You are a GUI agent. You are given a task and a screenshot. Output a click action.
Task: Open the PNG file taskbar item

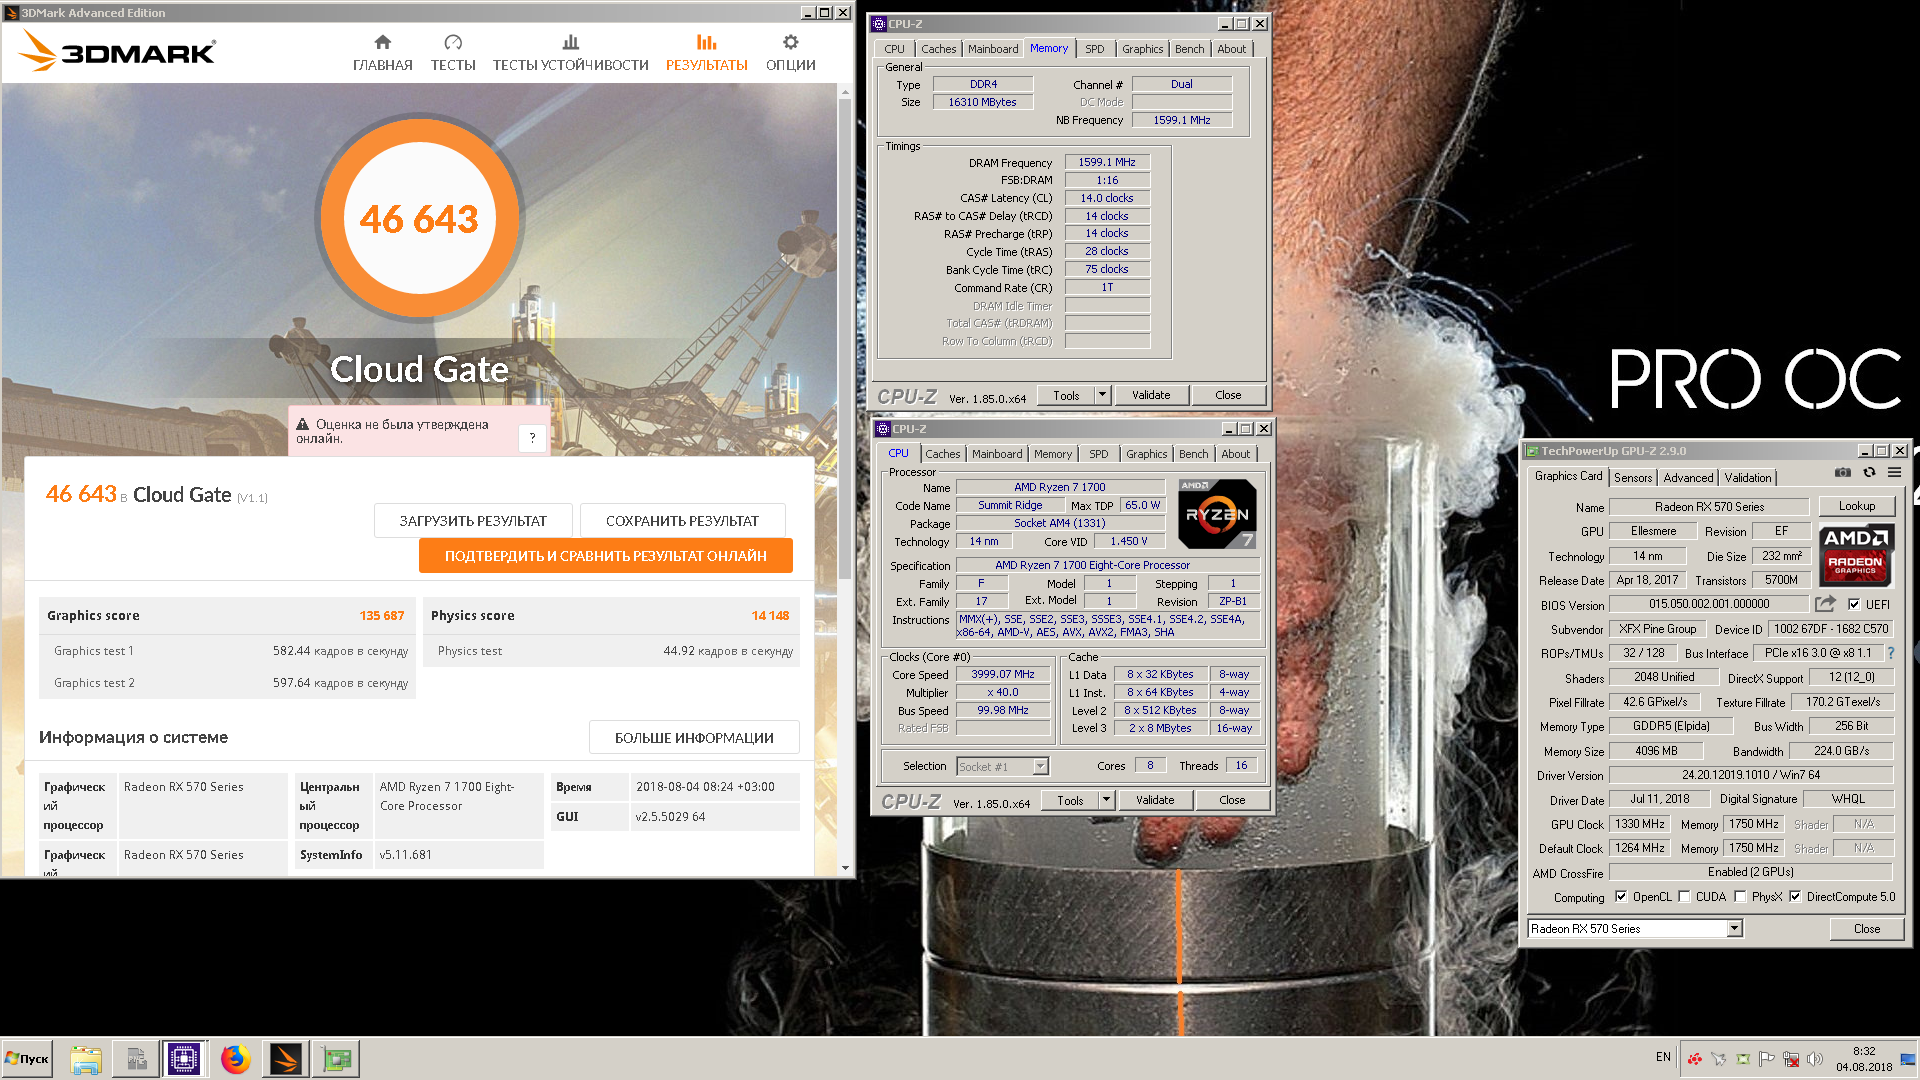(x=136, y=1059)
